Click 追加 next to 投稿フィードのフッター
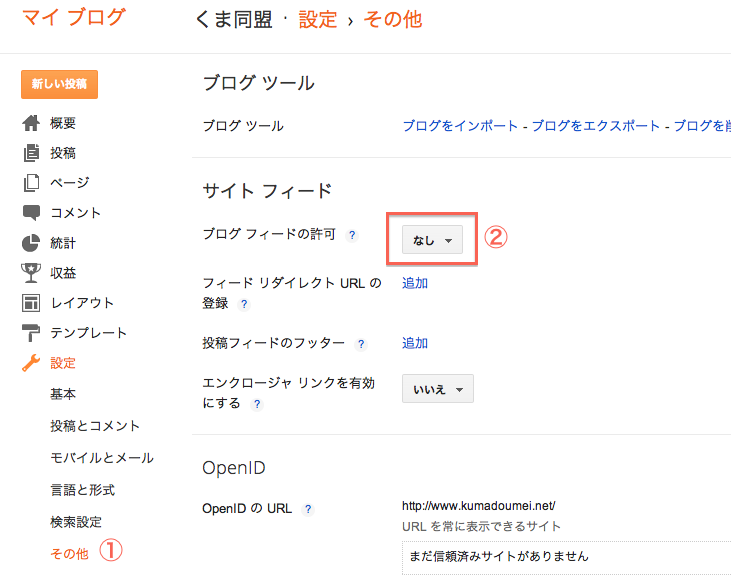731x580 pixels. click(x=415, y=343)
